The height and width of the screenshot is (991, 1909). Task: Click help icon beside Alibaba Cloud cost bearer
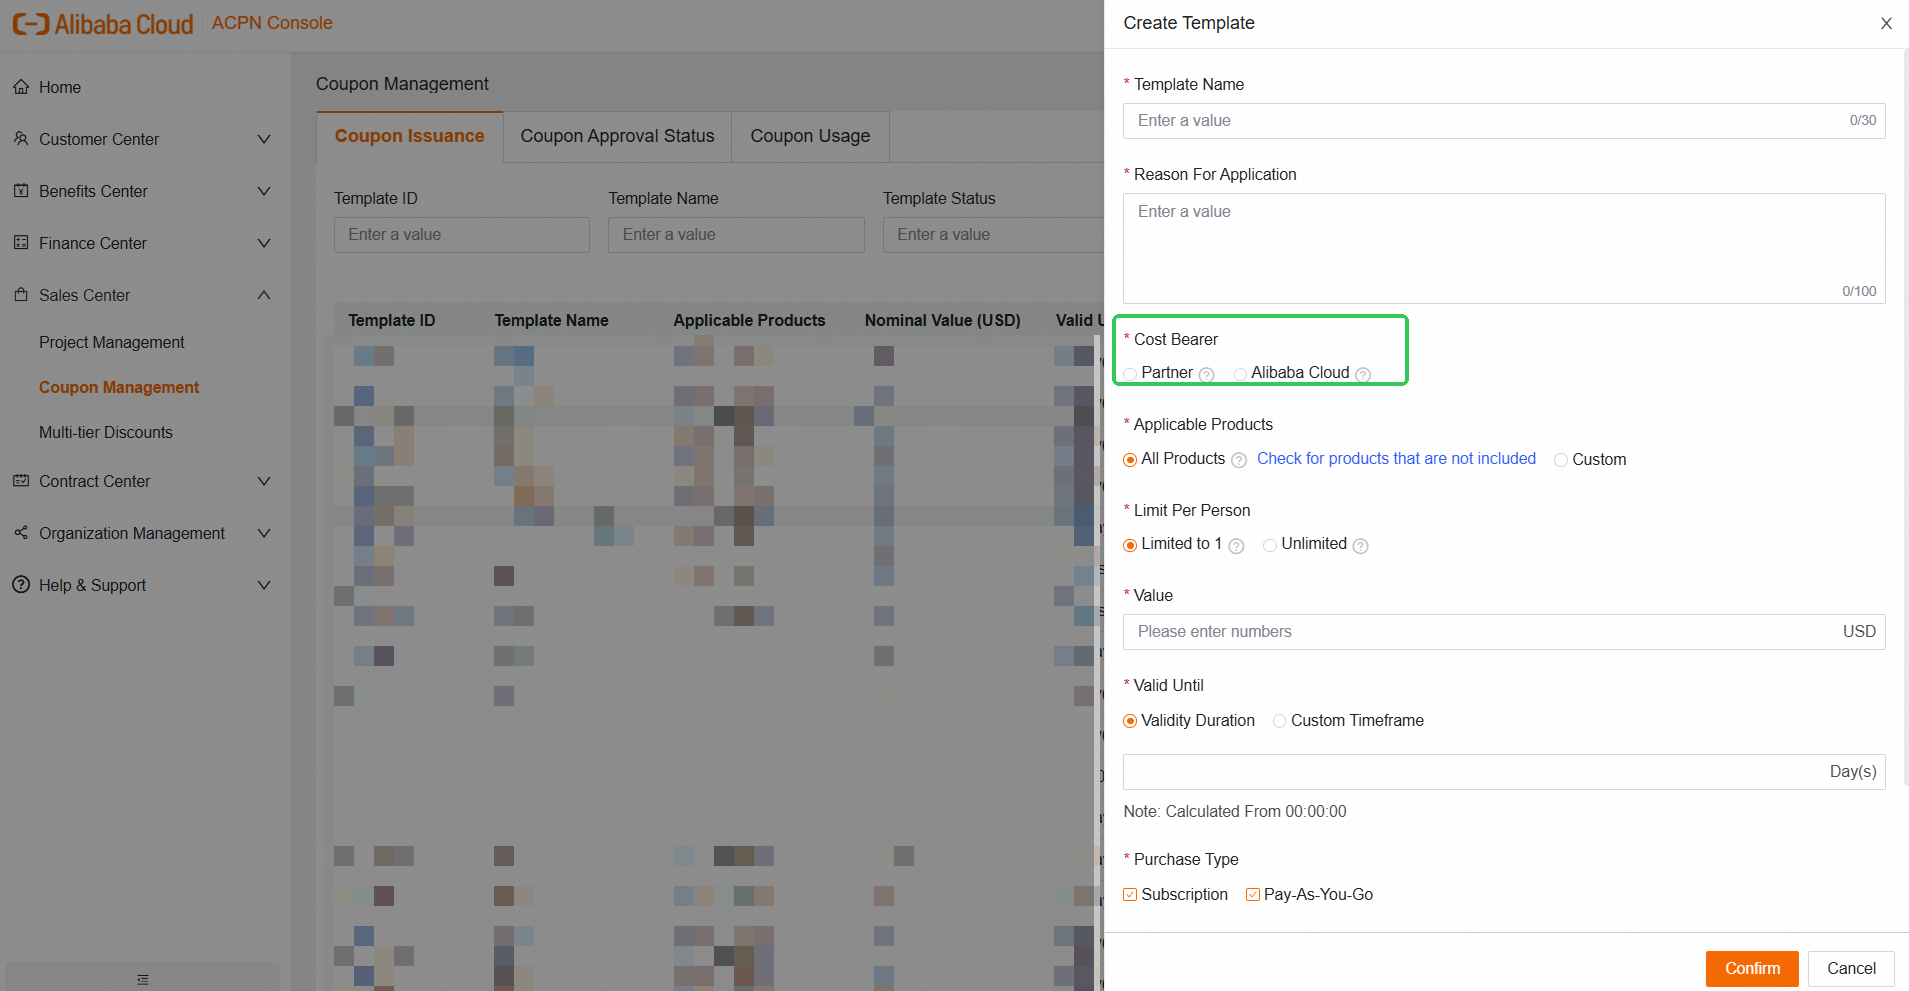(1363, 374)
